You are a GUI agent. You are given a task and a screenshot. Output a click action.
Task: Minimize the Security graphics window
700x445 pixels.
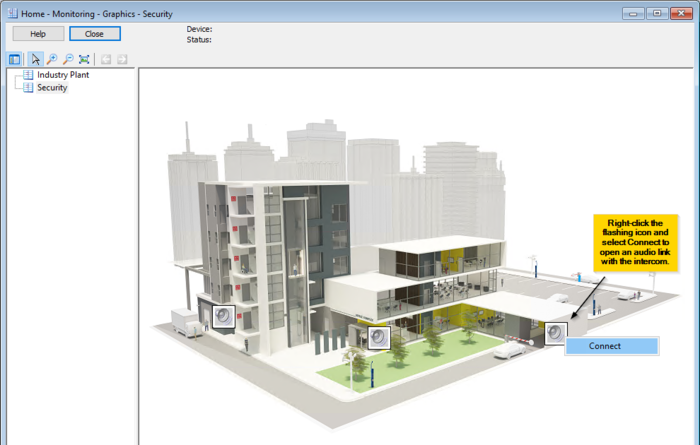633,13
